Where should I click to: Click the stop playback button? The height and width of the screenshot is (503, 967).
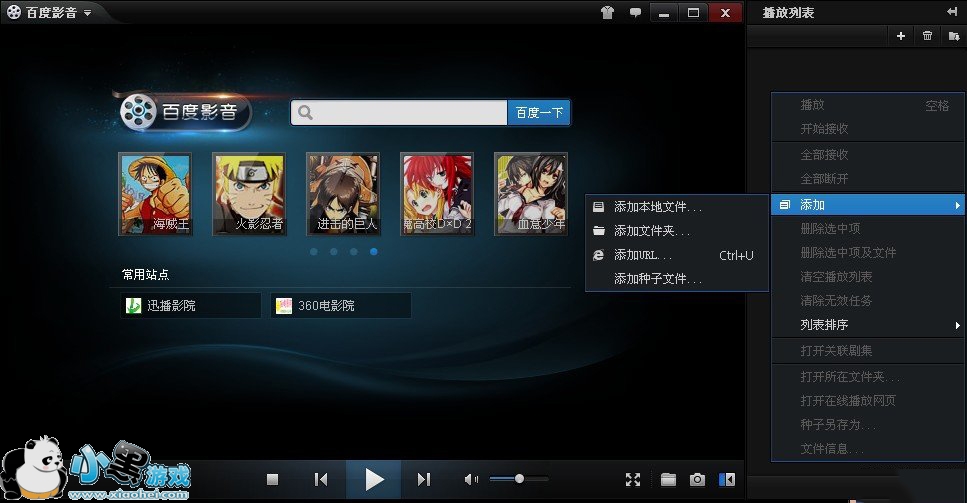273,480
